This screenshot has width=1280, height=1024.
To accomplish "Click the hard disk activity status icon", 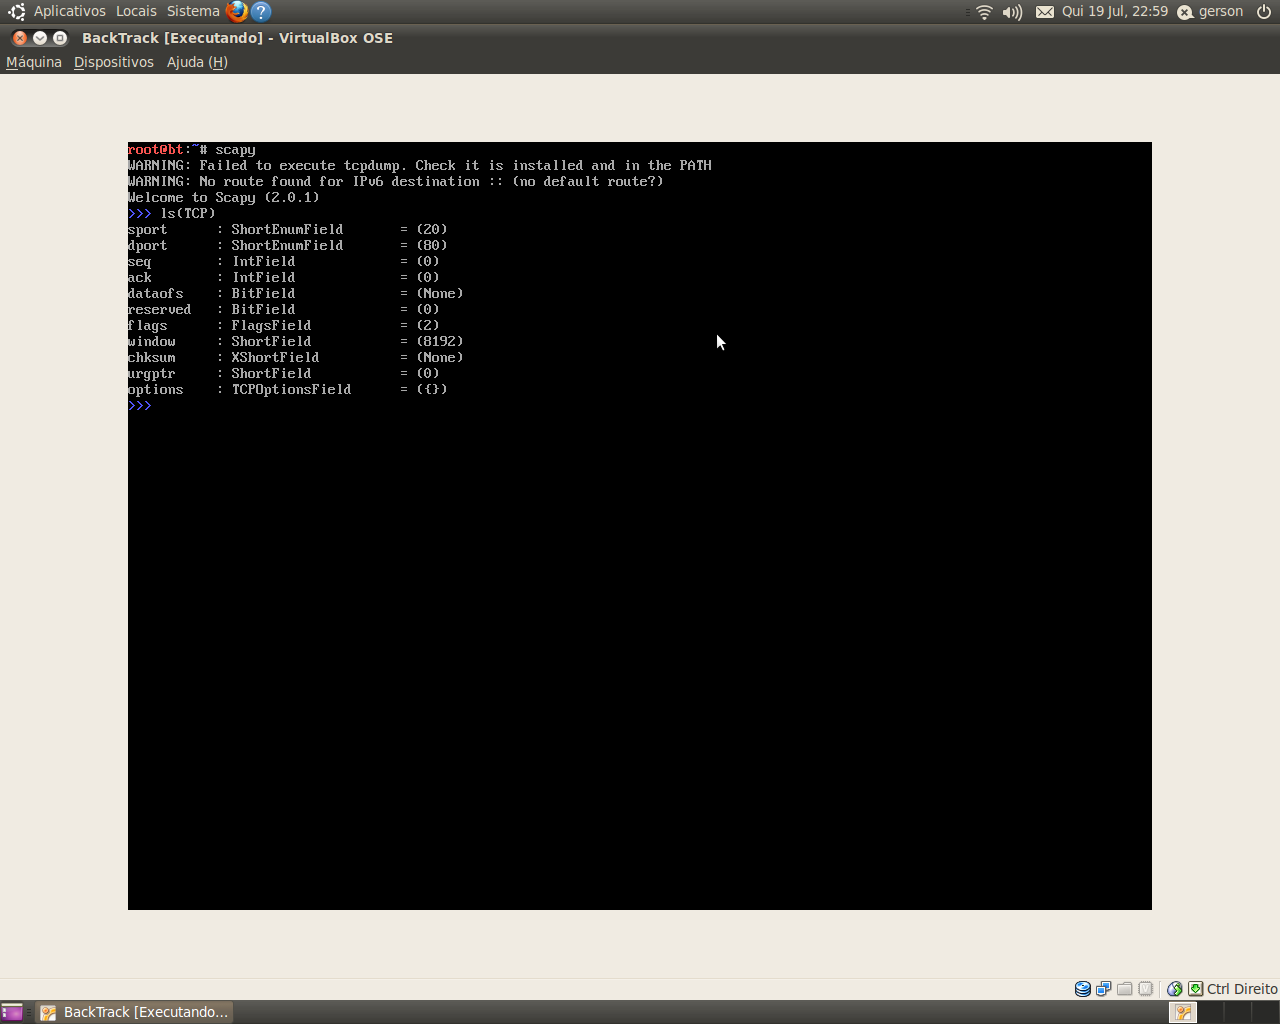I will [1082, 989].
